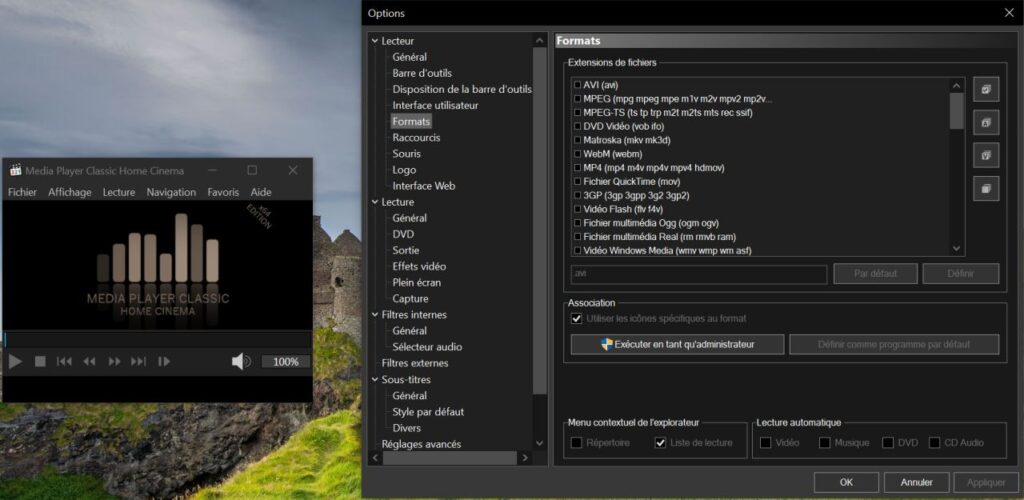Skip to previous with the back-to-start icon
This screenshot has height=500, width=1024.
point(64,362)
